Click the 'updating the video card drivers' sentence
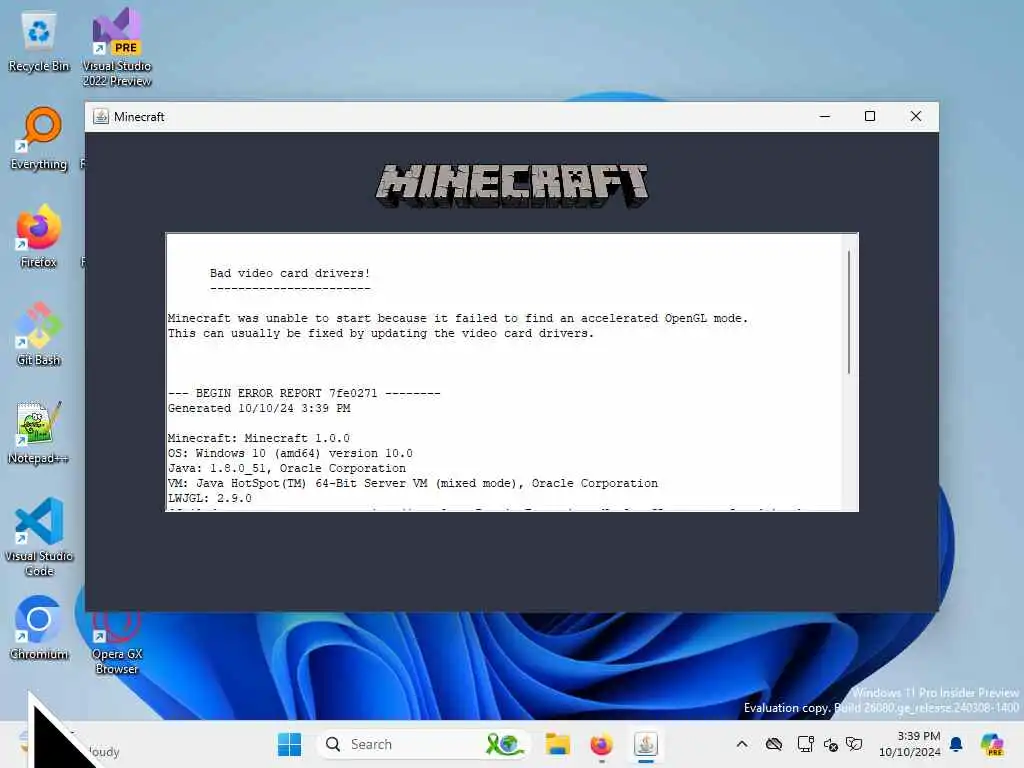The height and width of the screenshot is (768, 1024). pos(381,333)
